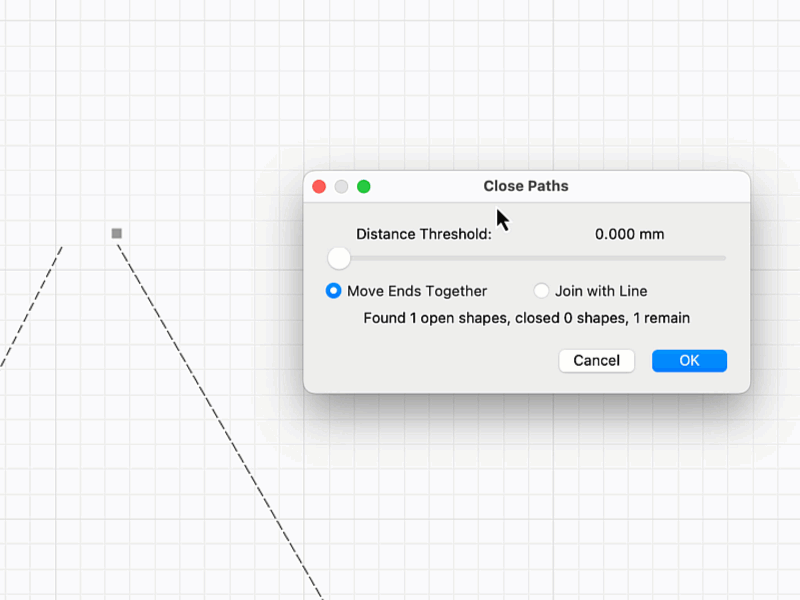800x600 pixels.
Task: Close the dialog with the red button
Action: (x=320, y=186)
